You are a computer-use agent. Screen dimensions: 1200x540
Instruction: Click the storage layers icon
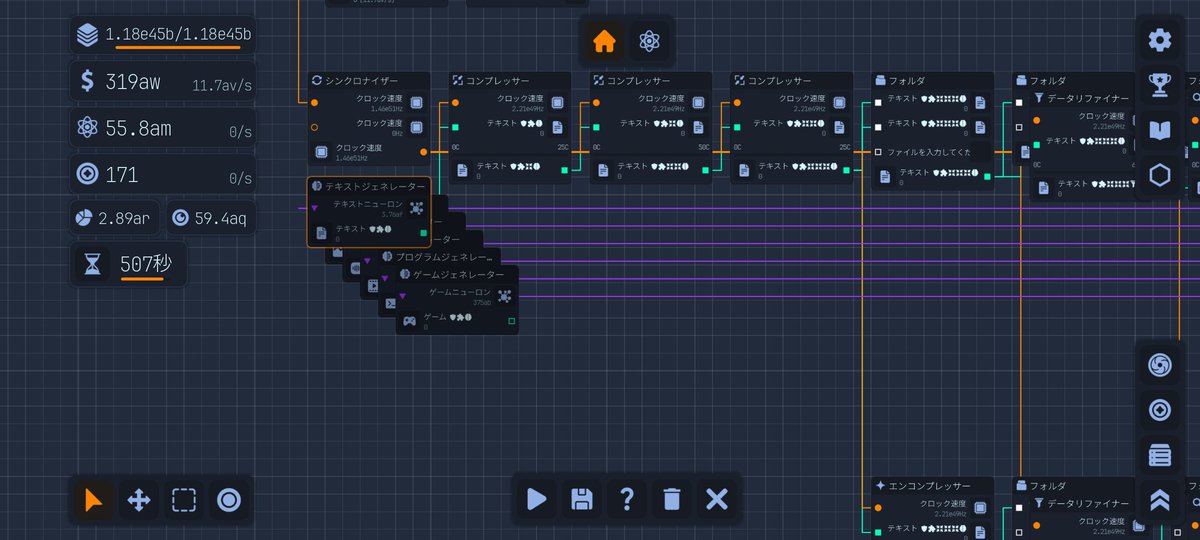(x=88, y=35)
